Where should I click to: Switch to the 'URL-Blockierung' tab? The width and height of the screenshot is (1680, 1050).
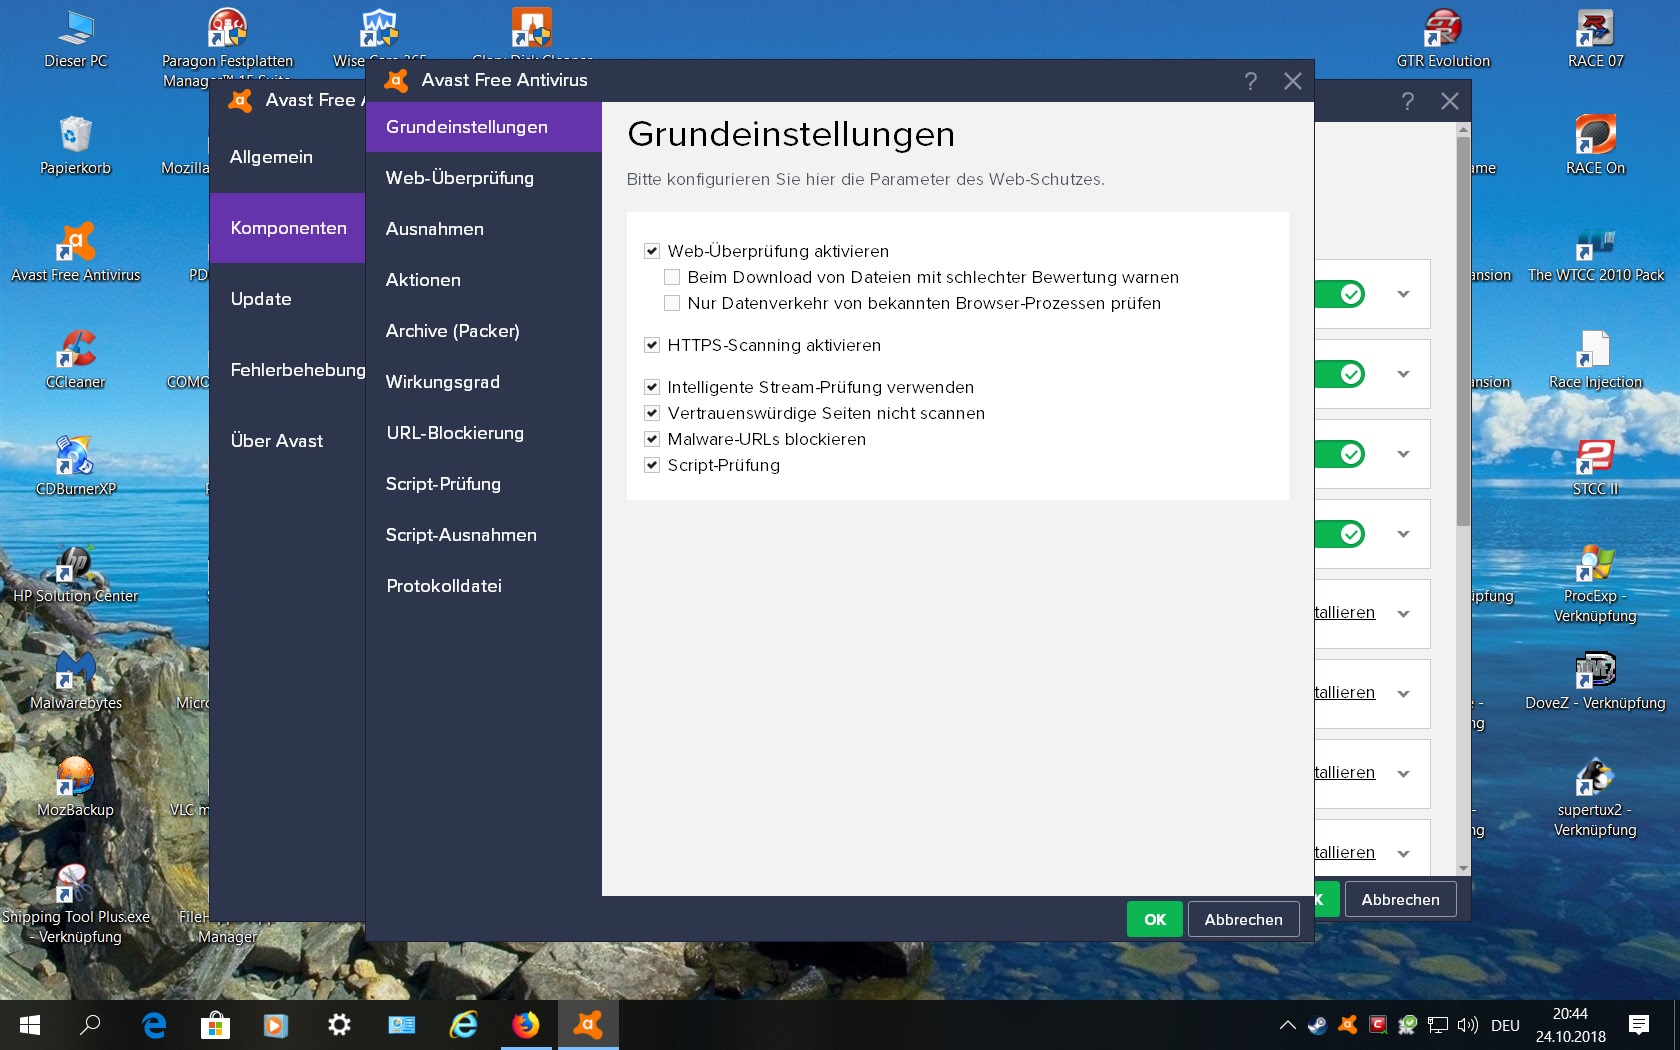tap(484, 433)
